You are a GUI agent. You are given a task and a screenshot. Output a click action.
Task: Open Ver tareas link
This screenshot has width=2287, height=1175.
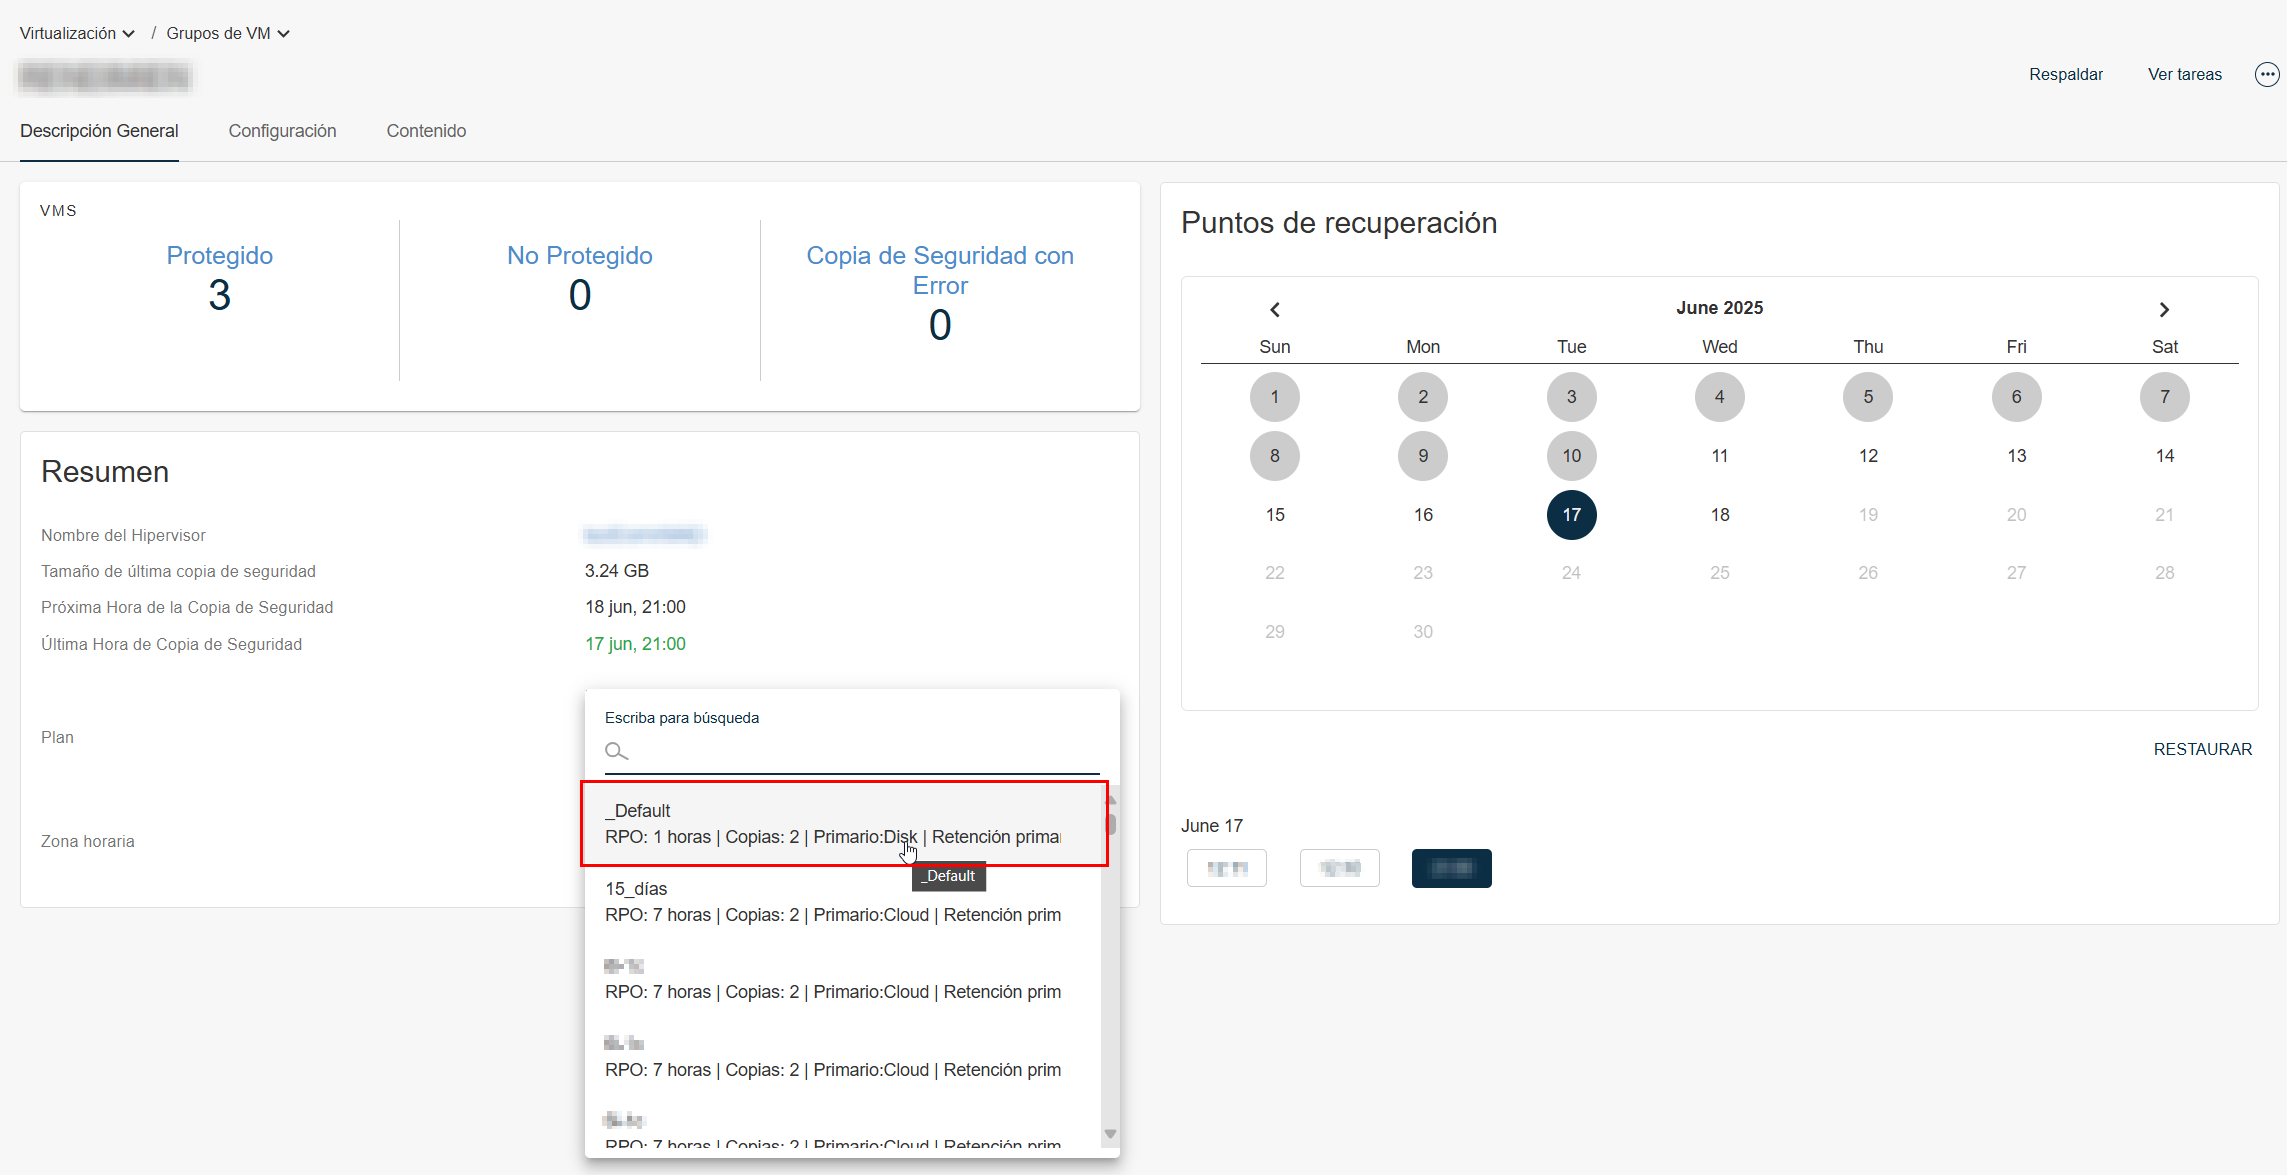(x=2184, y=74)
